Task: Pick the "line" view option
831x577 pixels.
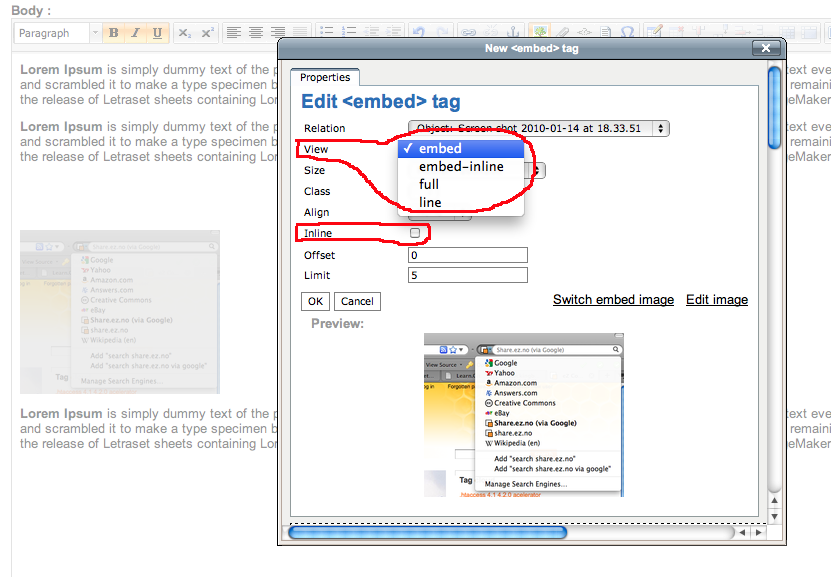Action: tap(430, 203)
